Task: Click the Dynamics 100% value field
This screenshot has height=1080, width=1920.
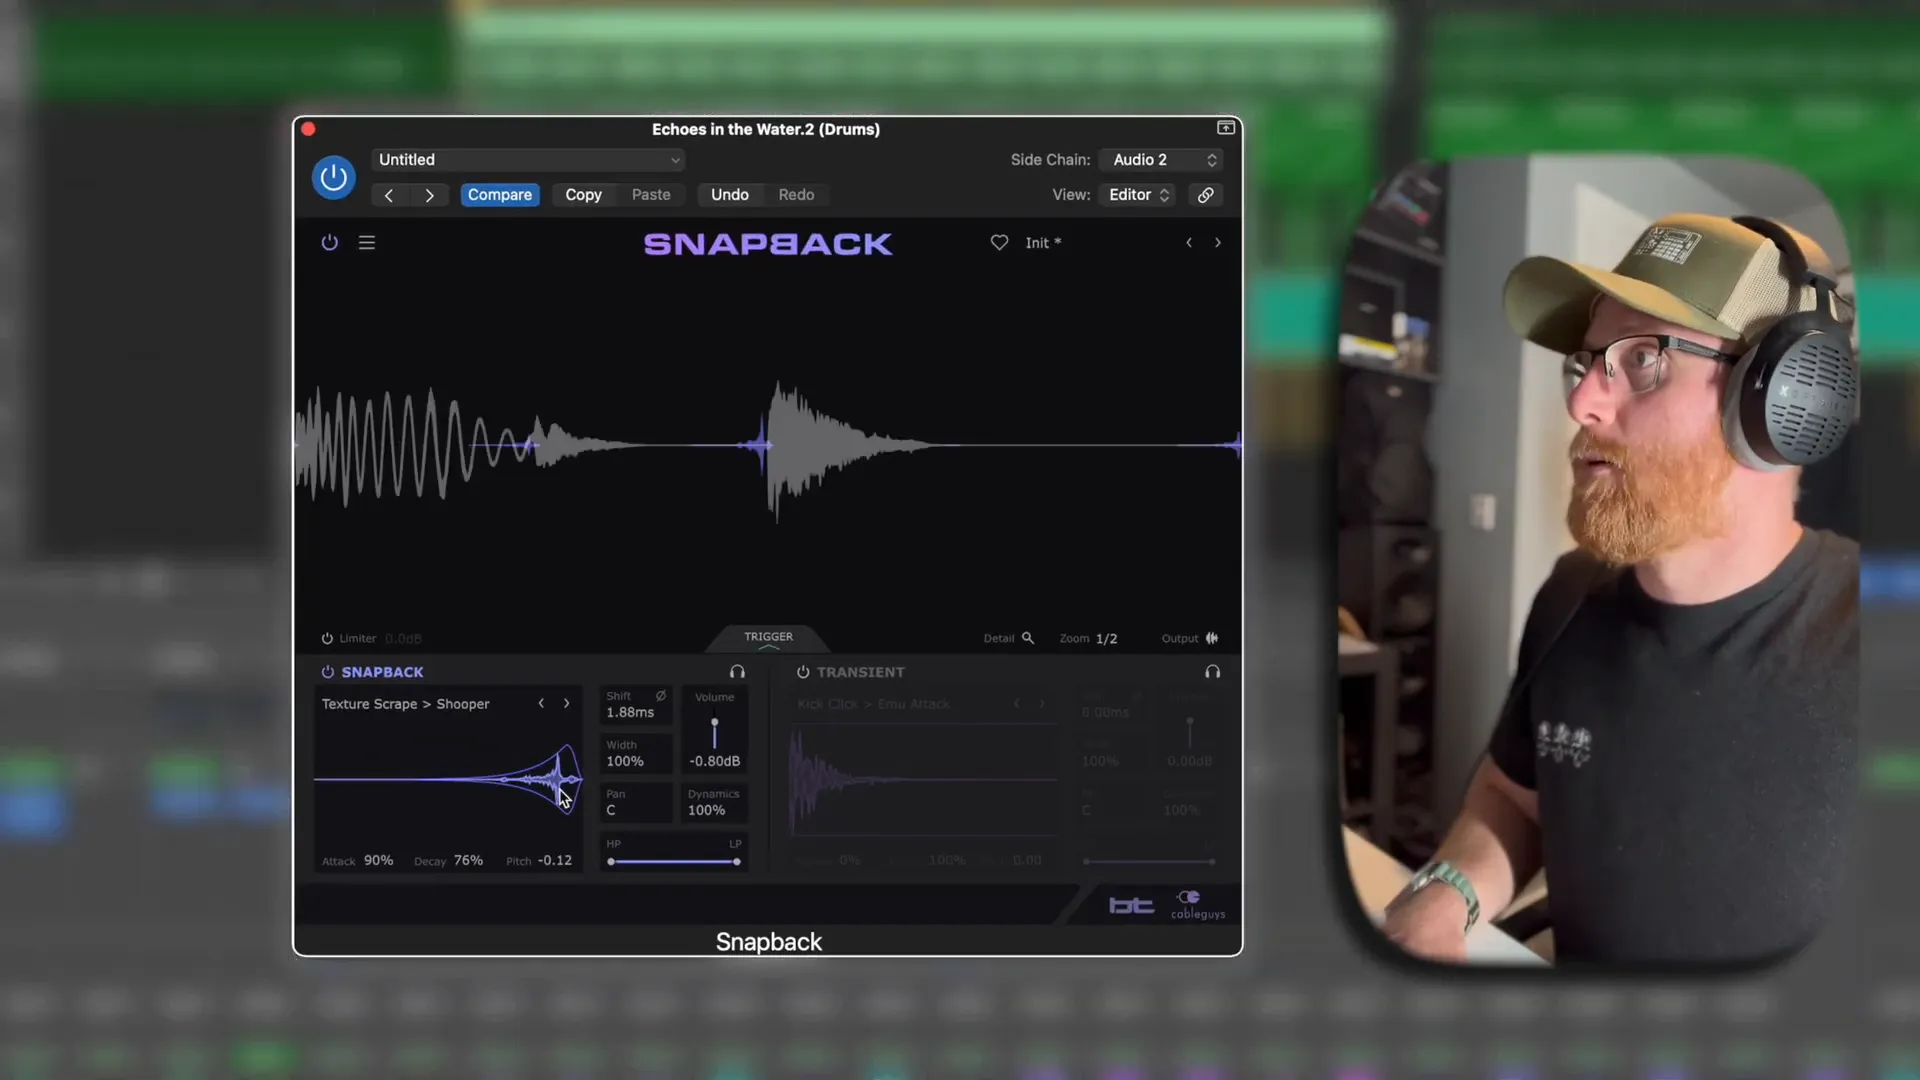Action: 714,803
